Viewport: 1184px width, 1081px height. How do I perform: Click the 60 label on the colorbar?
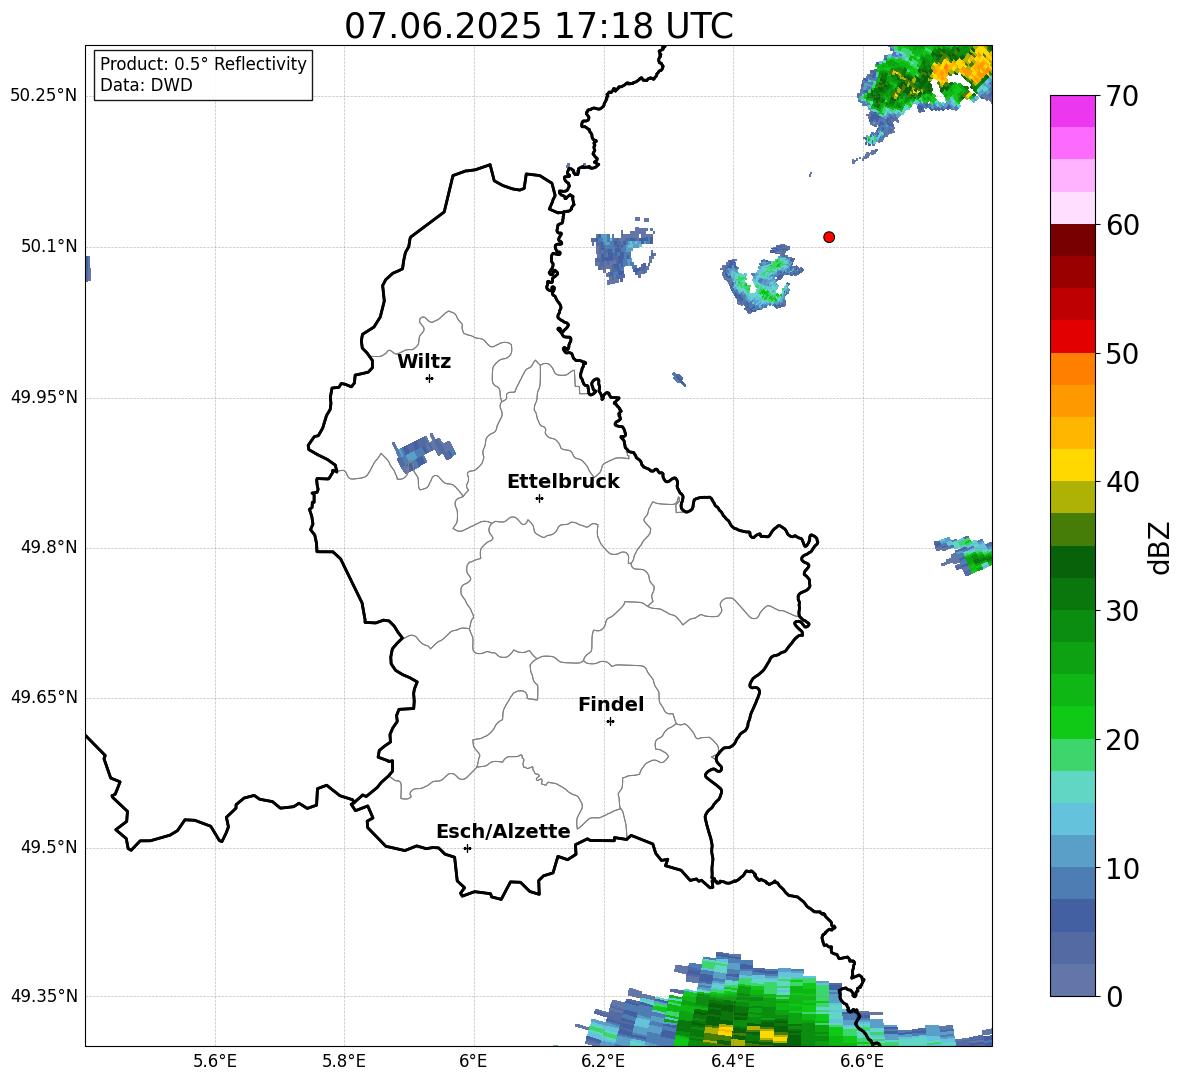1122,224
